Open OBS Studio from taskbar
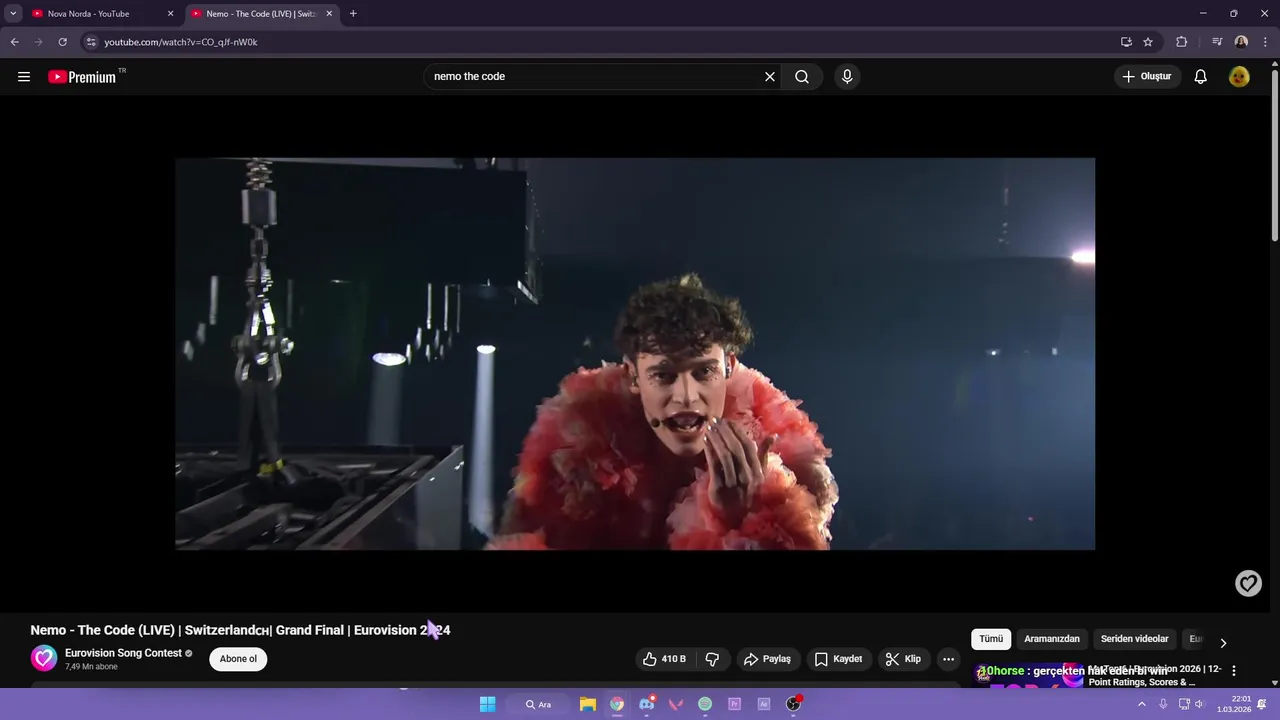This screenshot has width=1280, height=720. pyautogui.click(x=794, y=704)
